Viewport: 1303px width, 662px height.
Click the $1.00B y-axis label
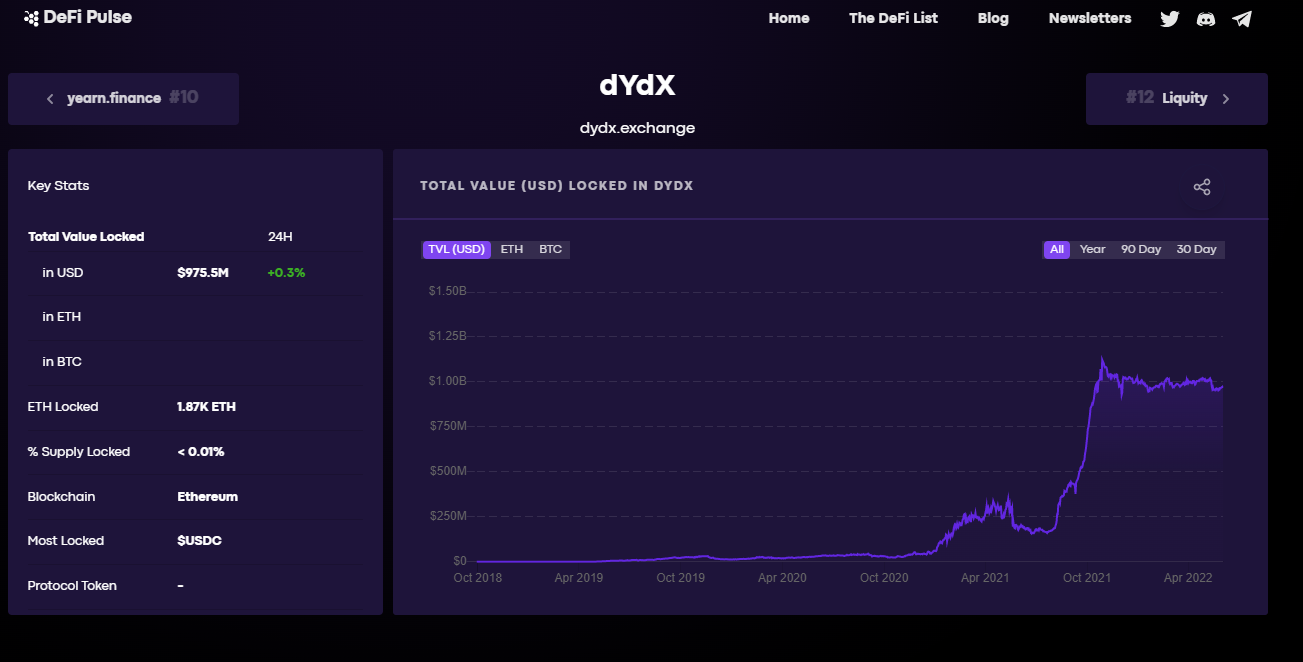[447, 381]
